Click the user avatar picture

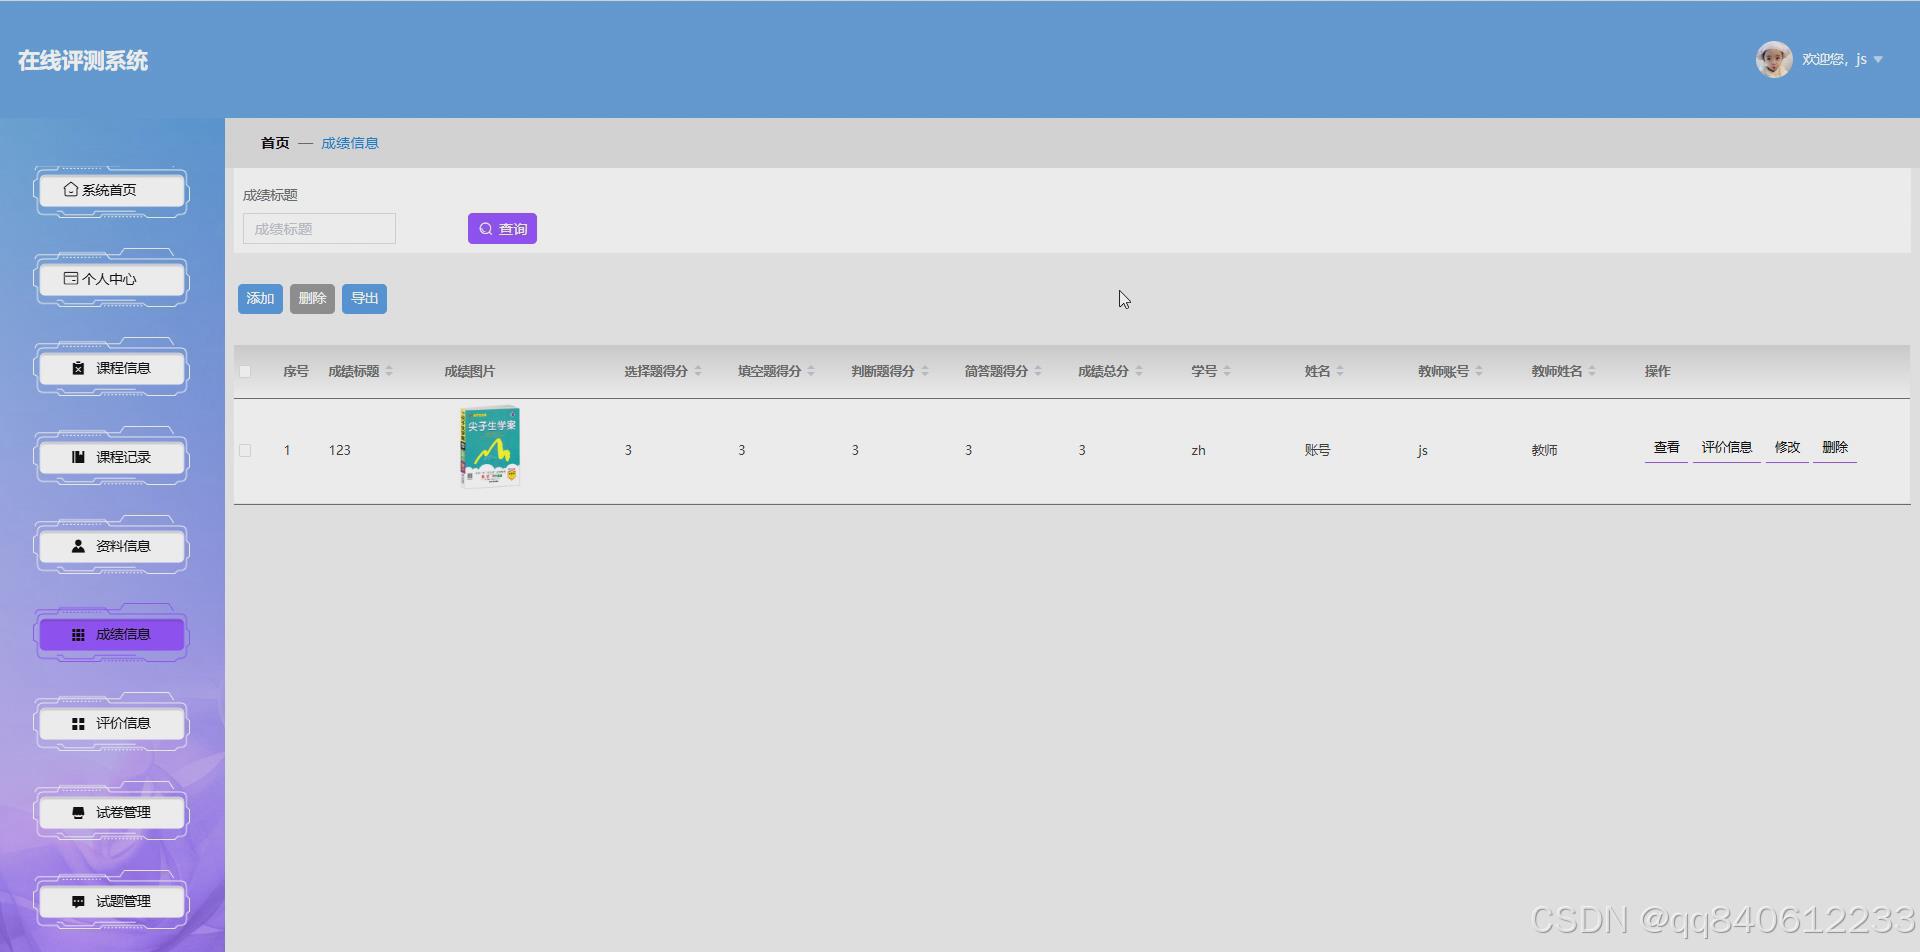click(x=1774, y=59)
